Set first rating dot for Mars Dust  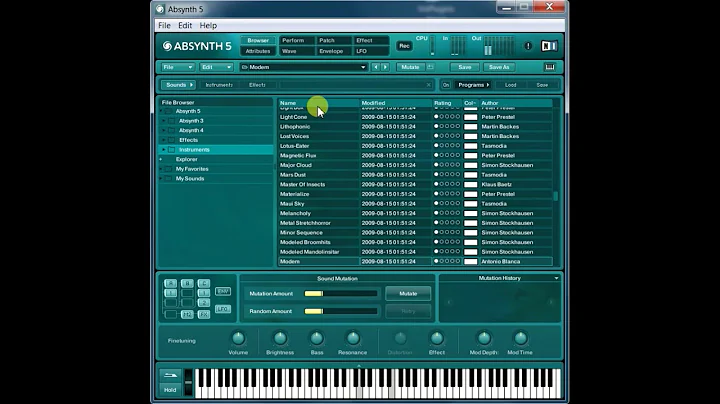(436, 174)
